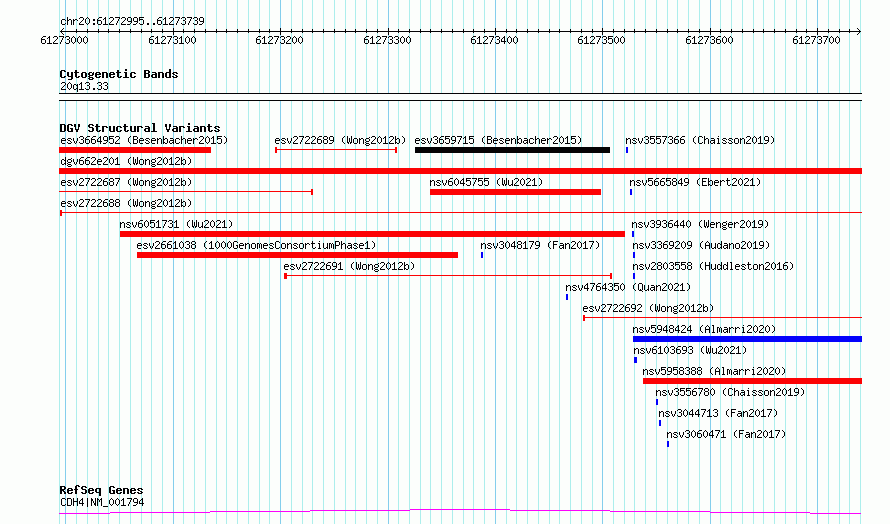890x524 pixels.
Task: Select nsv5958388 (Almarri2020) variant label
Action: pyautogui.click(x=714, y=371)
